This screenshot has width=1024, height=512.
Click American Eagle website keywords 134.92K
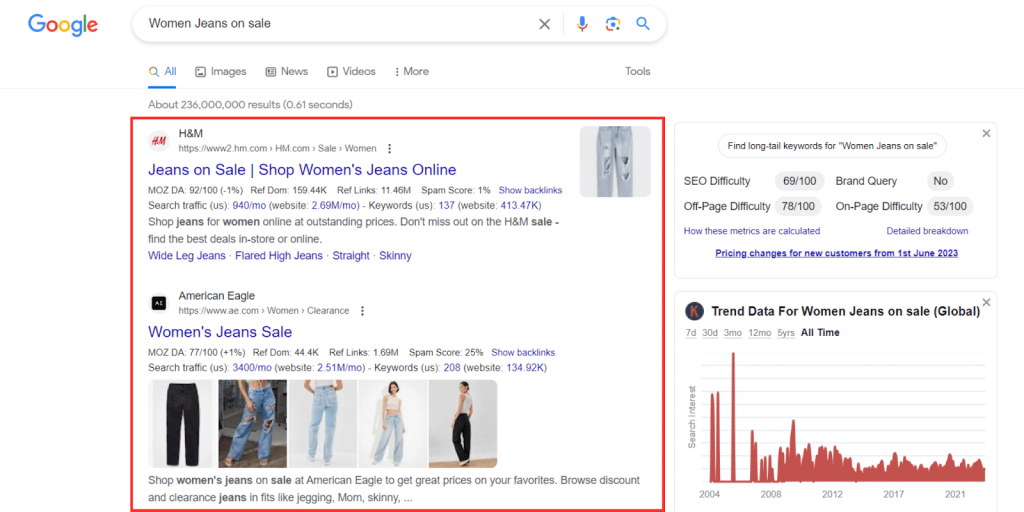point(524,368)
